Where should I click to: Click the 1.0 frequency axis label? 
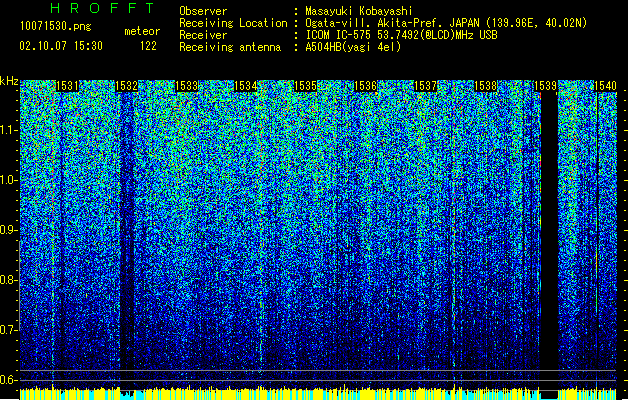(8, 180)
